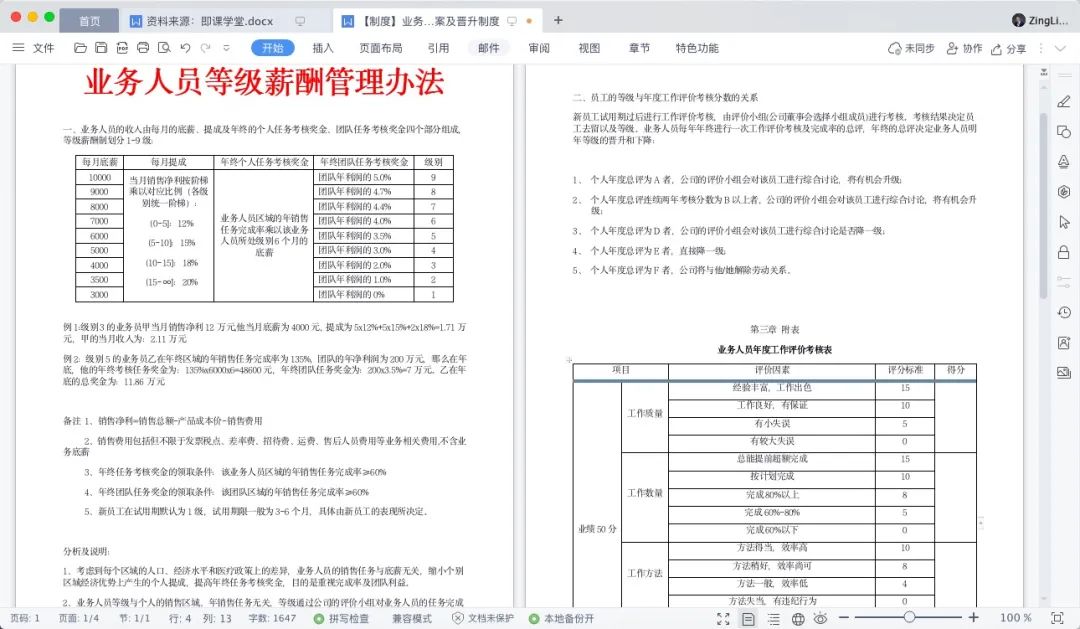Click the 分享 share button

1008,48
